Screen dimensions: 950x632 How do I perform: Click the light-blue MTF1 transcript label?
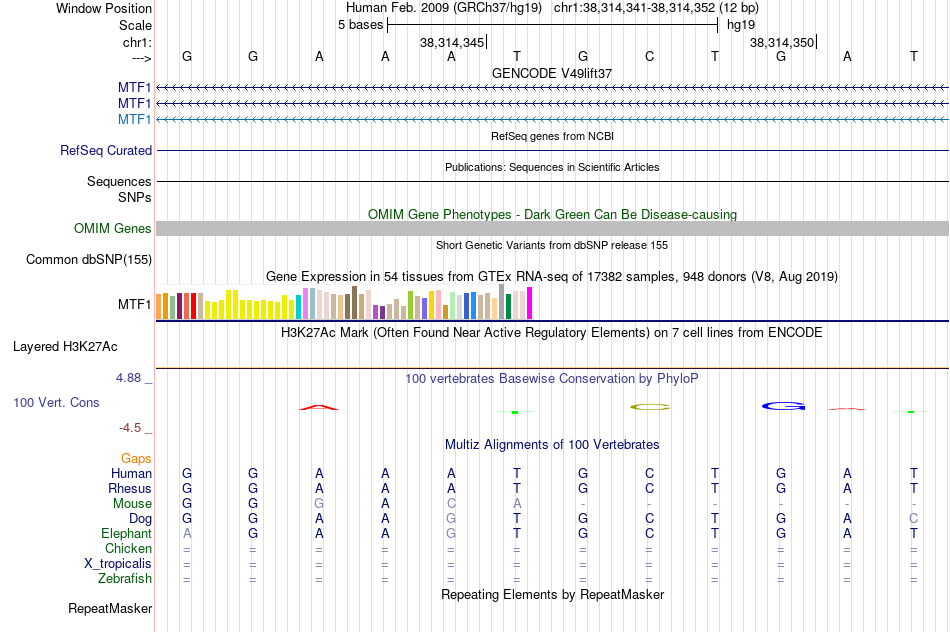[x=135, y=119]
